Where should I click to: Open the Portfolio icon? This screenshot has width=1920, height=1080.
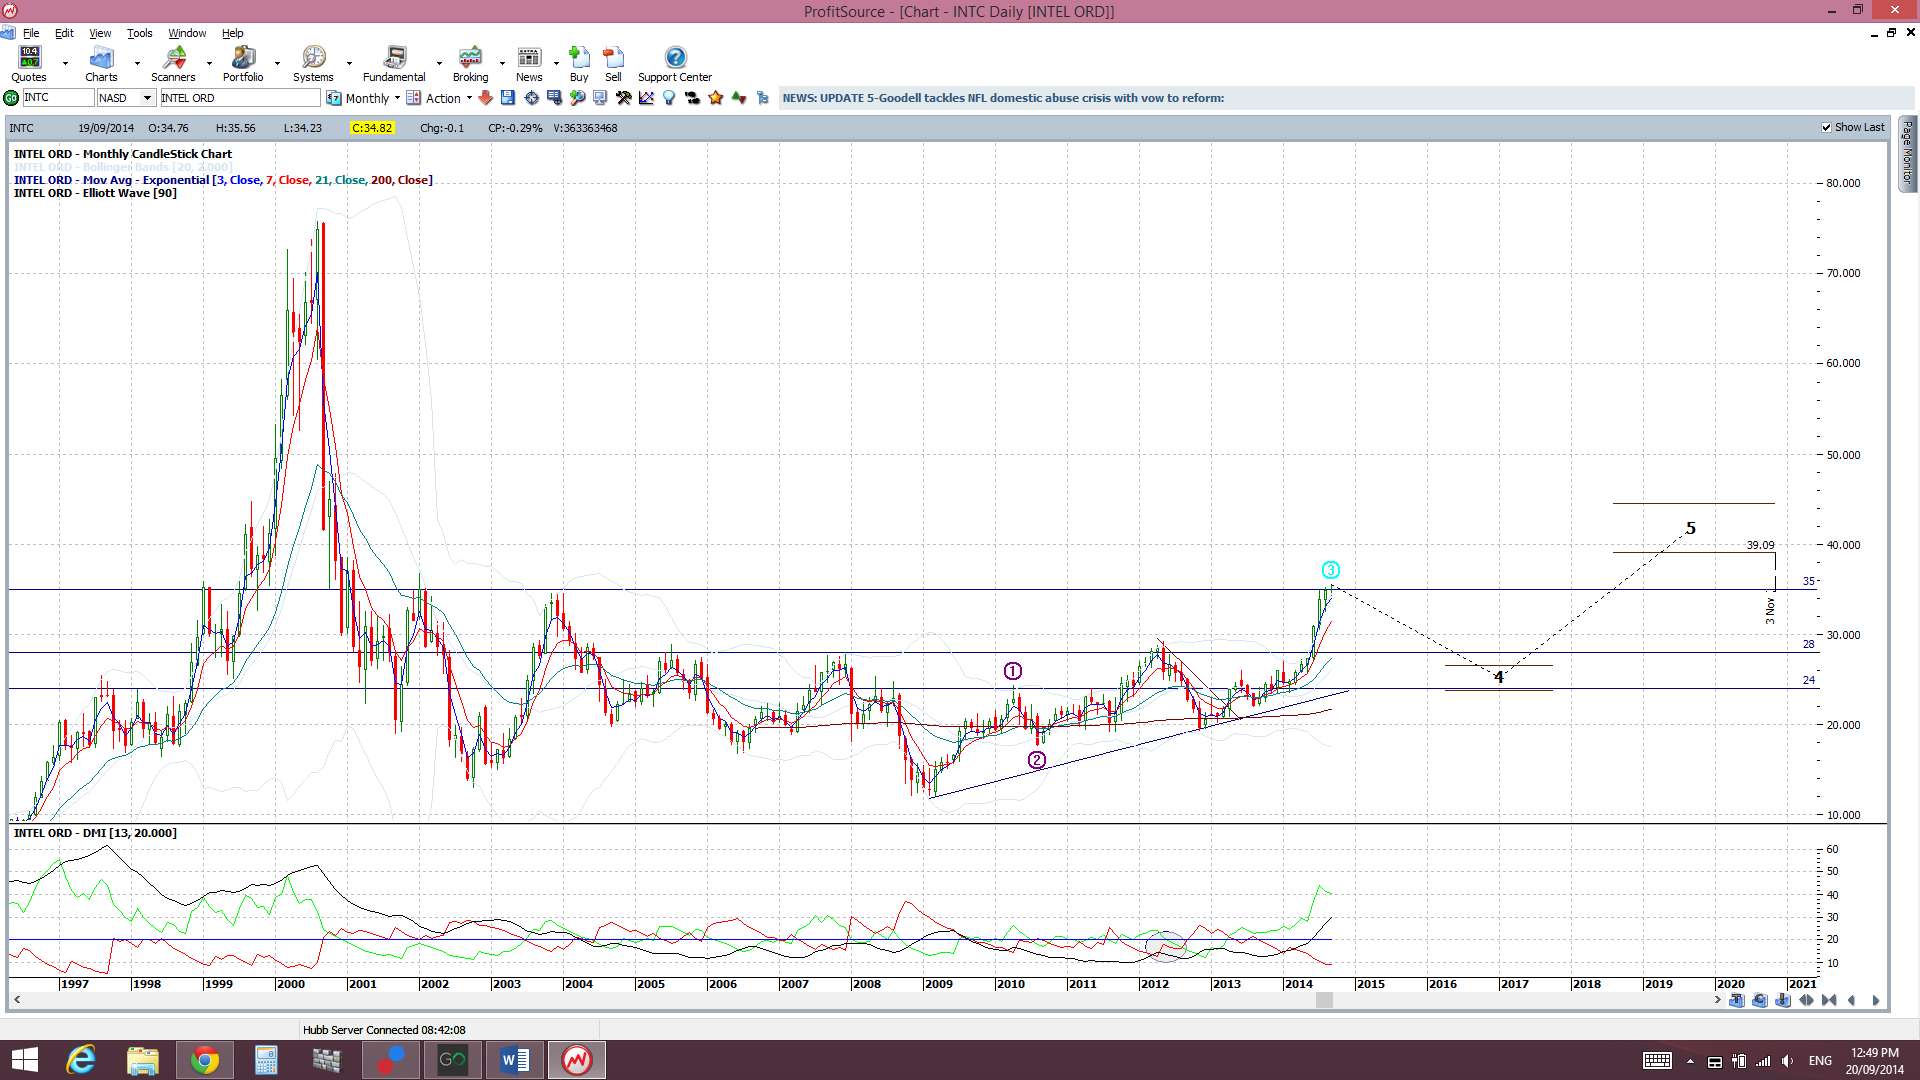point(243,58)
